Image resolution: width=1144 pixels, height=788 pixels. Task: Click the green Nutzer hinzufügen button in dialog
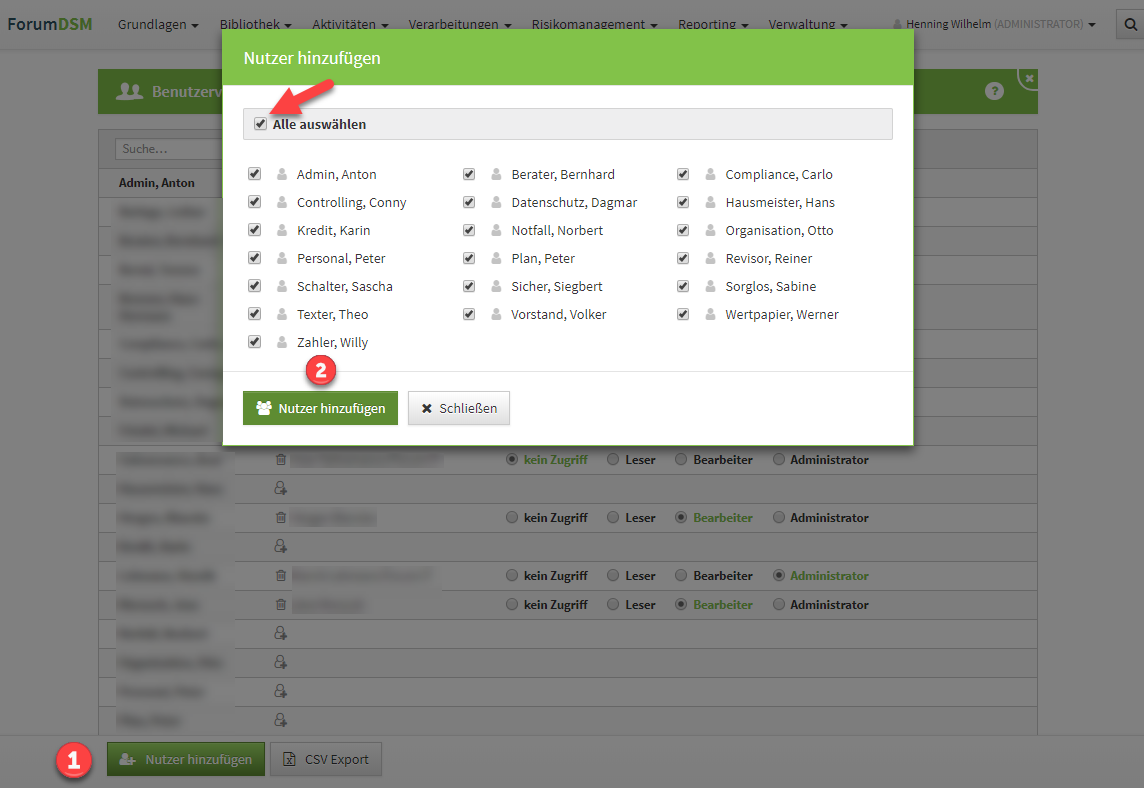(320, 408)
